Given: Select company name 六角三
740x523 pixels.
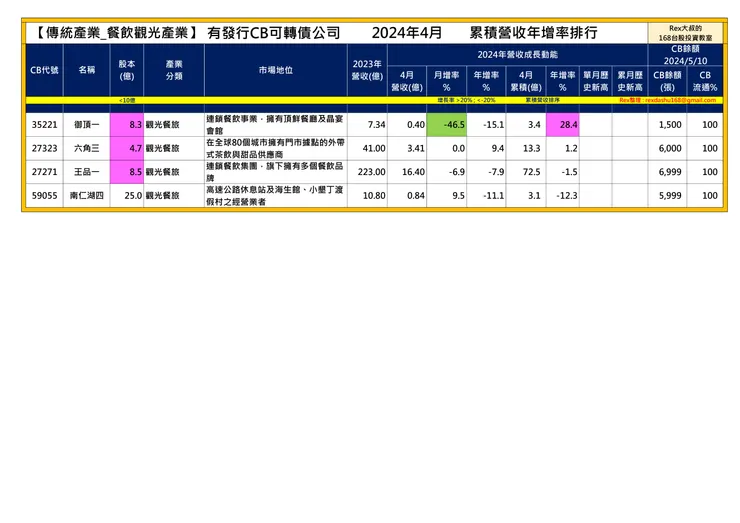Looking at the screenshot, I should tap(87, 148).
